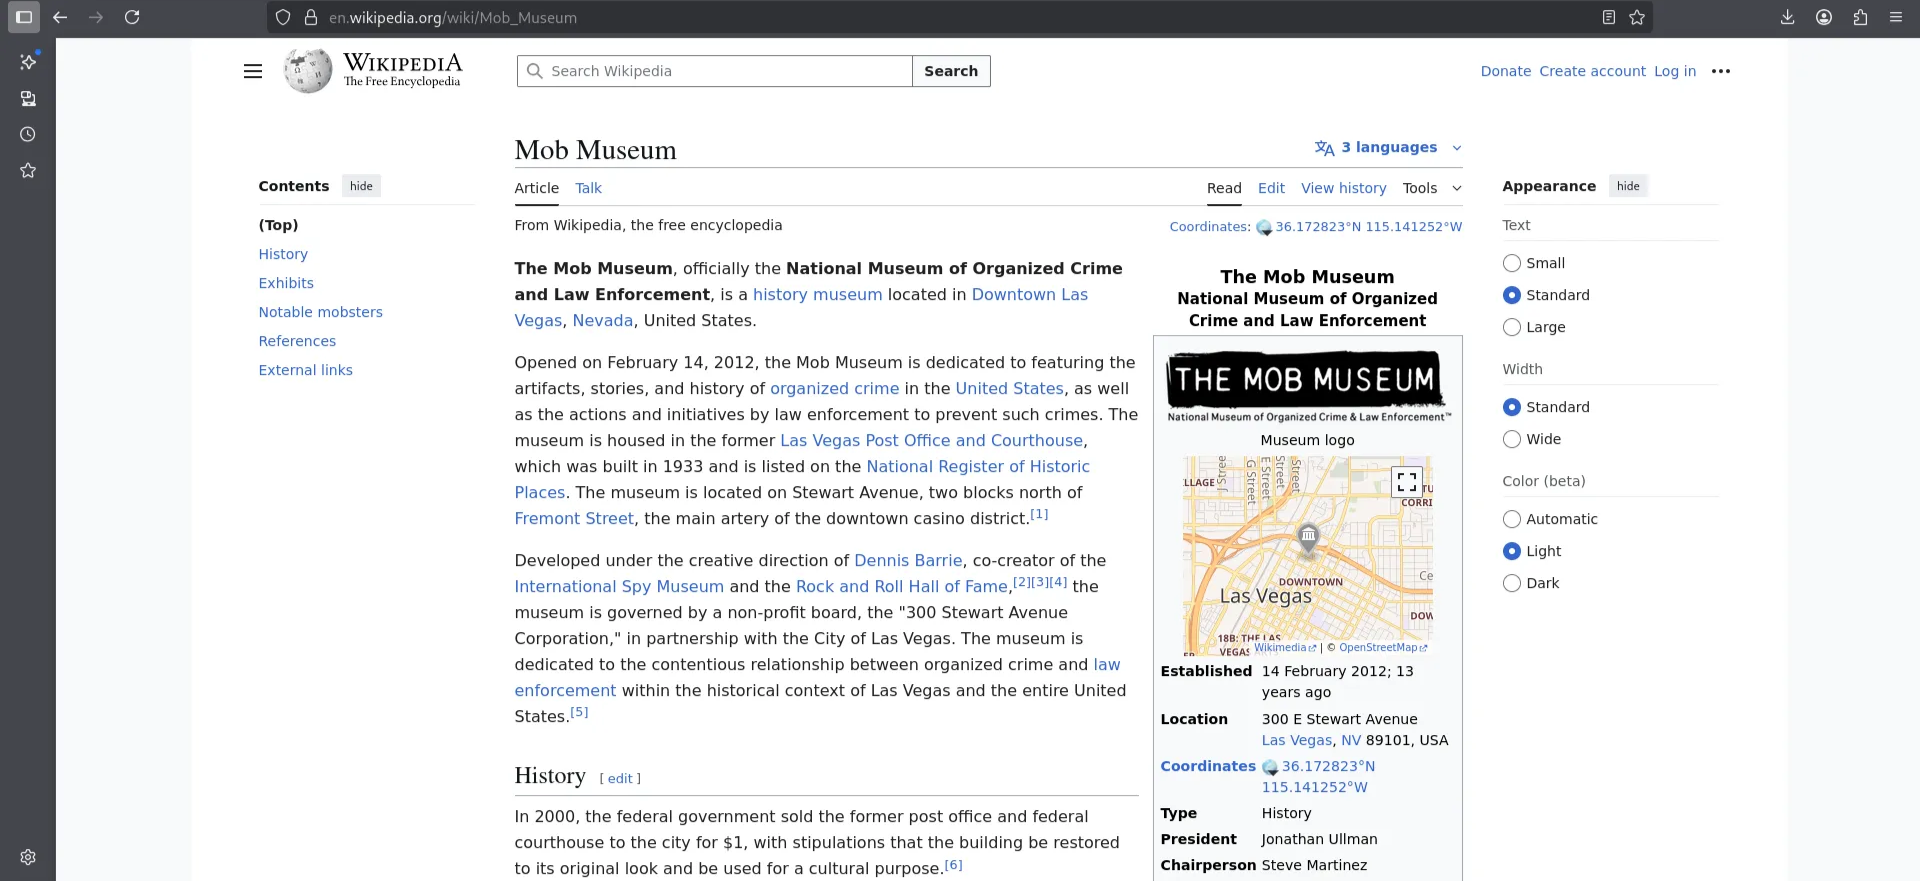Open the personal tools ellipsis menu
Screen dimensions: 1920x881
click(1720, 71)
